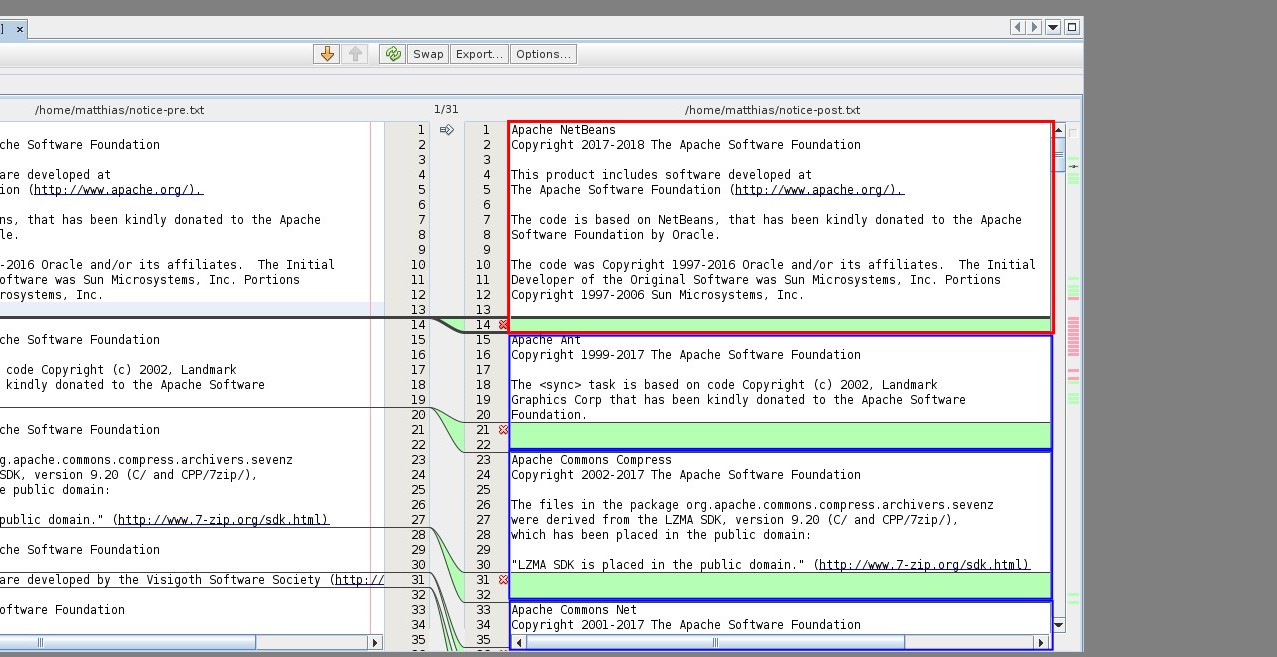Click the Swap button
The height and width of the screenshot is (657, 1277).
click(428, 54)
